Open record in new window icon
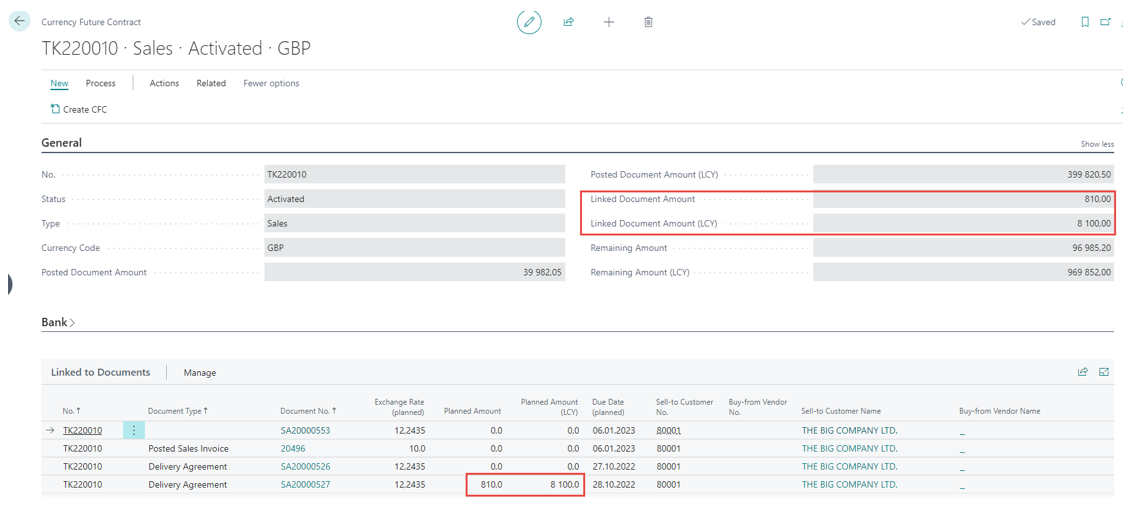The image size is (1123, 512). click(x=1106, y=22)
